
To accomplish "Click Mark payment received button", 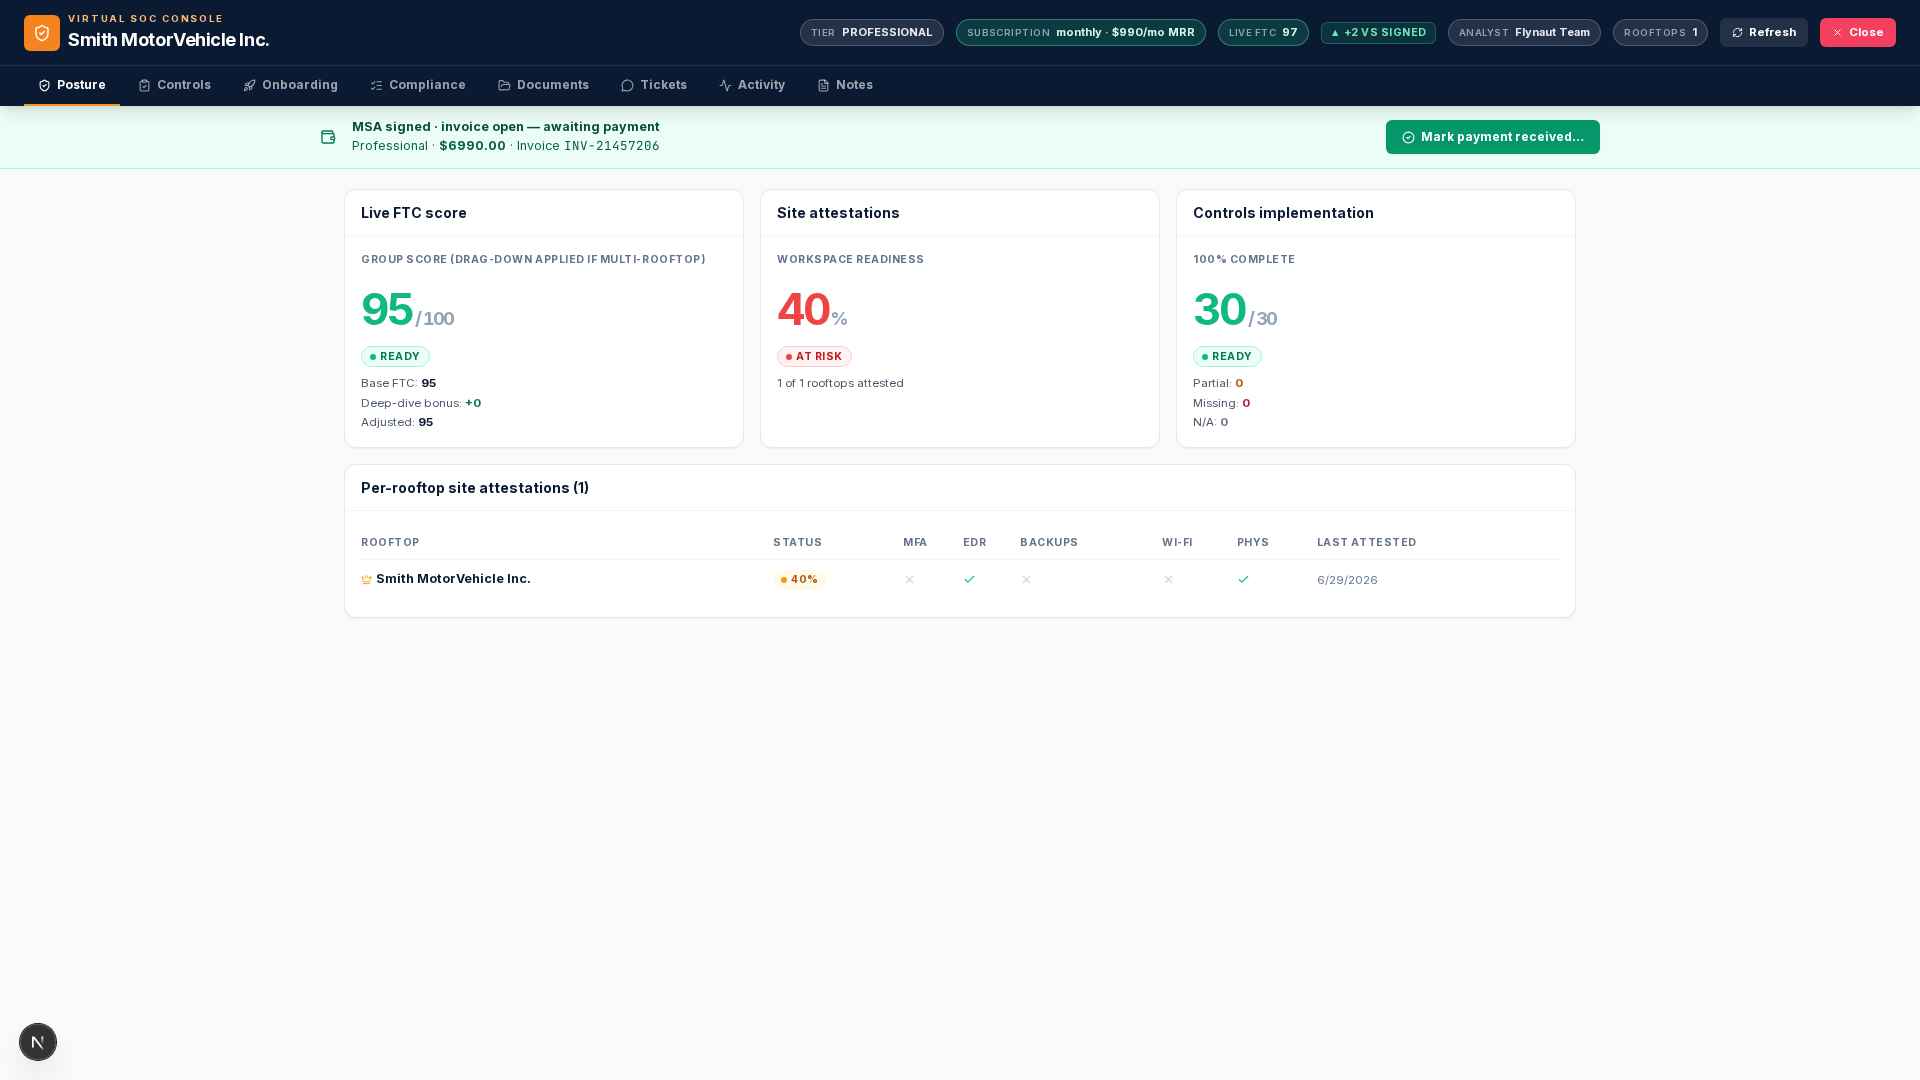I will tap(1492, 137).
